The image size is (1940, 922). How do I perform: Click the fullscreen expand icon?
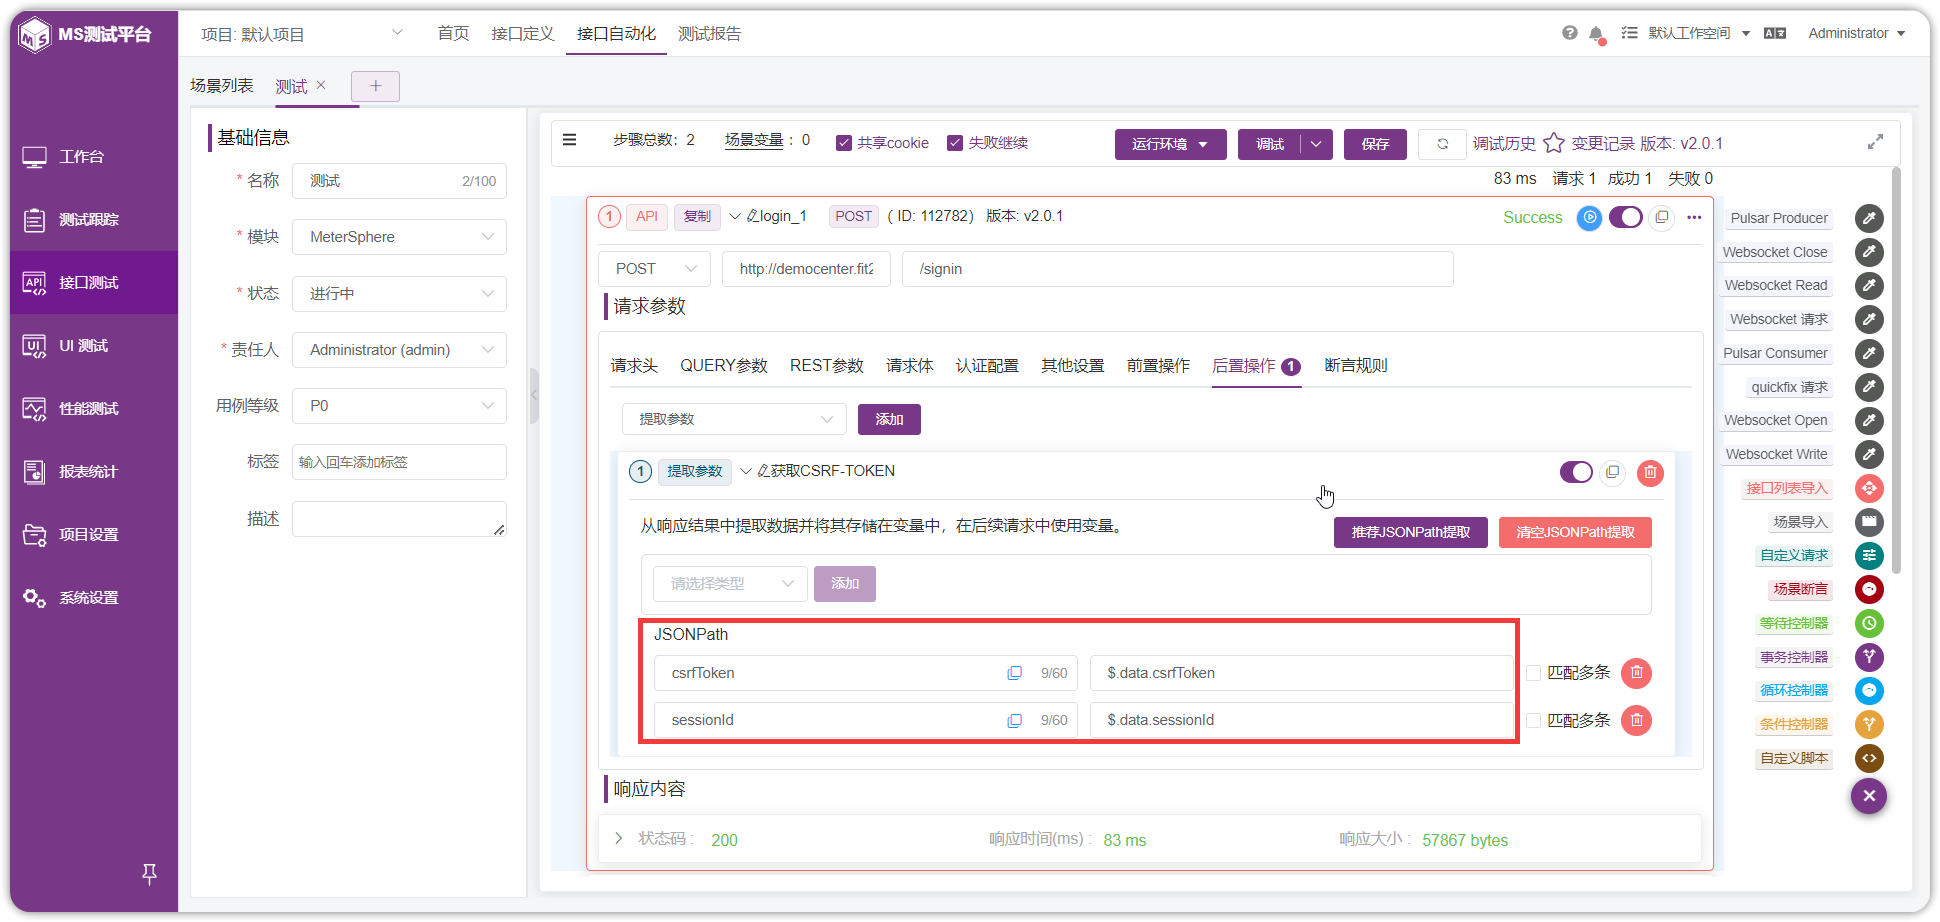tap(1875, 142)
